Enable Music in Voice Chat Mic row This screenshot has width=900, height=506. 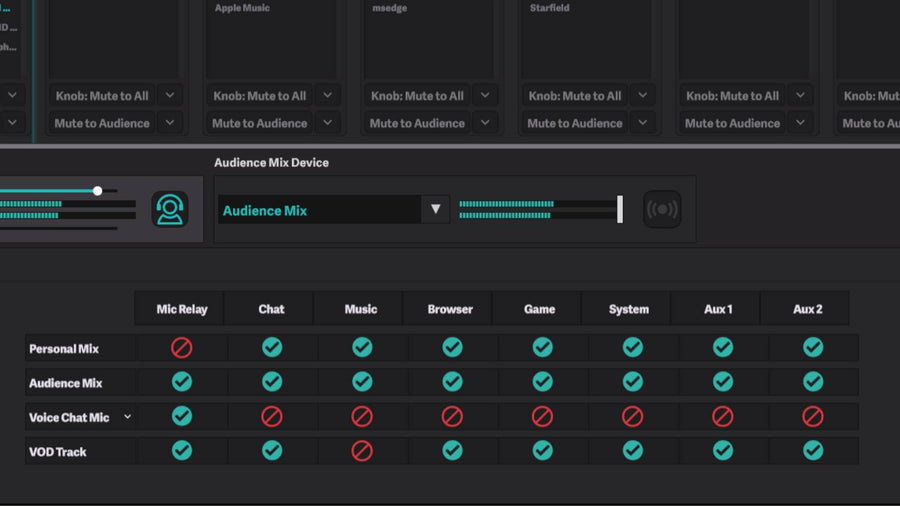pos(362,417)
